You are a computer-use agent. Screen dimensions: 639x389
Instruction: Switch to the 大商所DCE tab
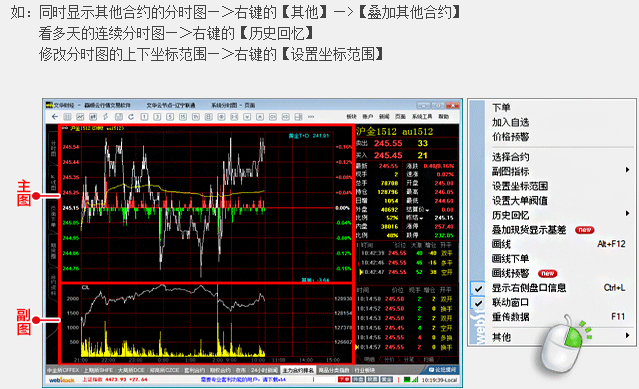pyautogui.click(x=131, y=370)
